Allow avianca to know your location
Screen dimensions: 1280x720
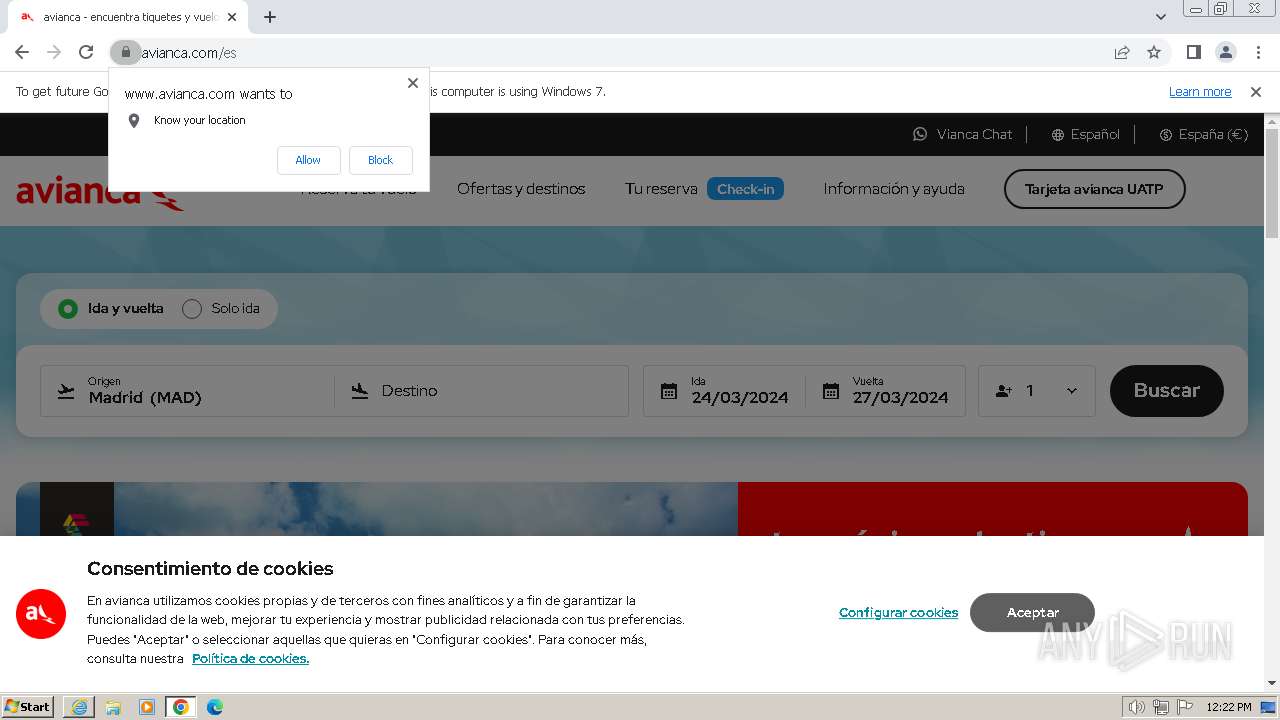coord(308,160)
